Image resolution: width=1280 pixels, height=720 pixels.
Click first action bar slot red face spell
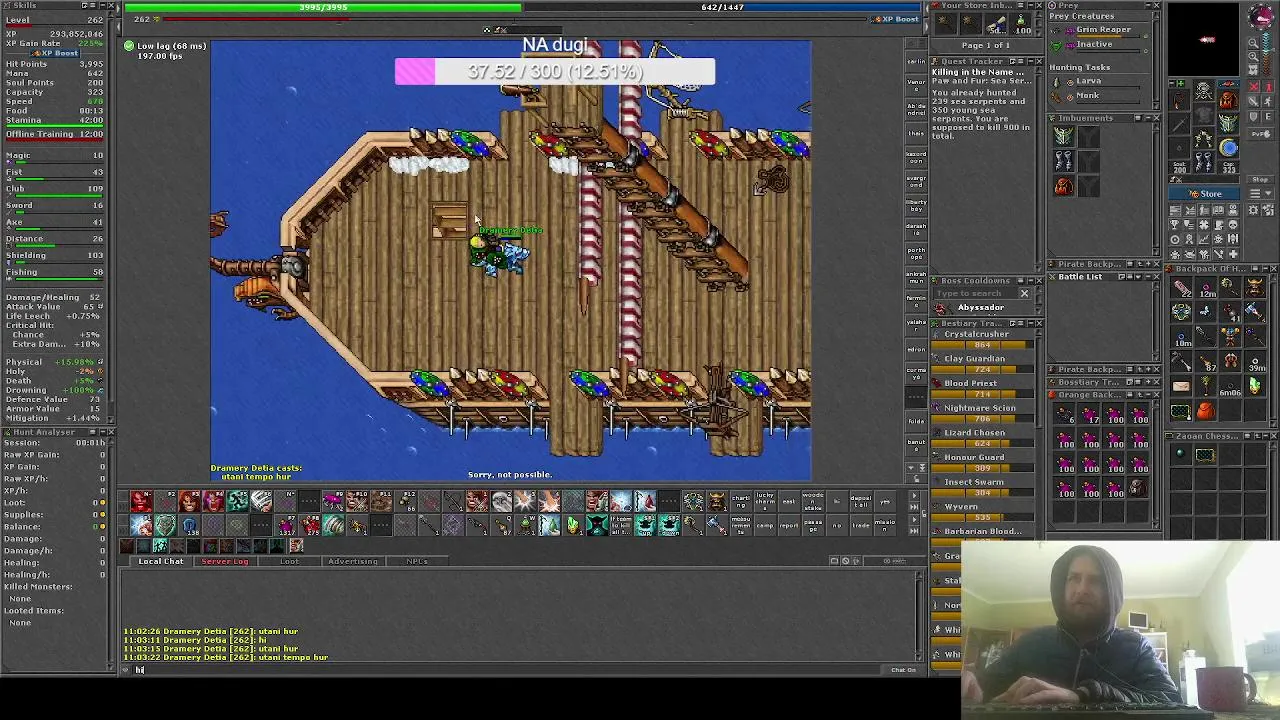click(141, 501)
